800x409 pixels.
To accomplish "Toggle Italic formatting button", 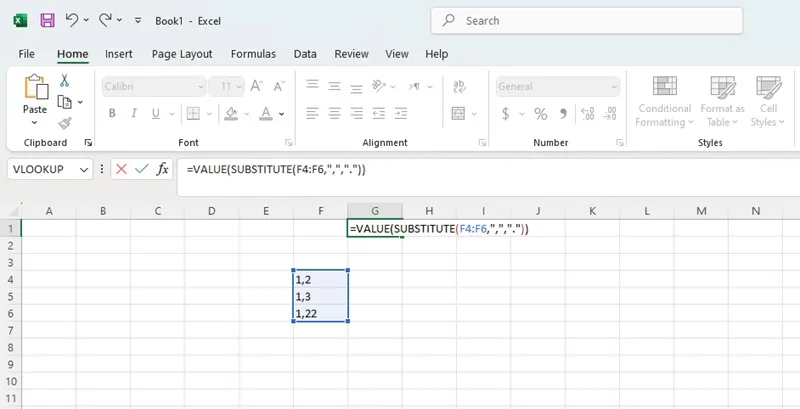I will coord(134,113).
